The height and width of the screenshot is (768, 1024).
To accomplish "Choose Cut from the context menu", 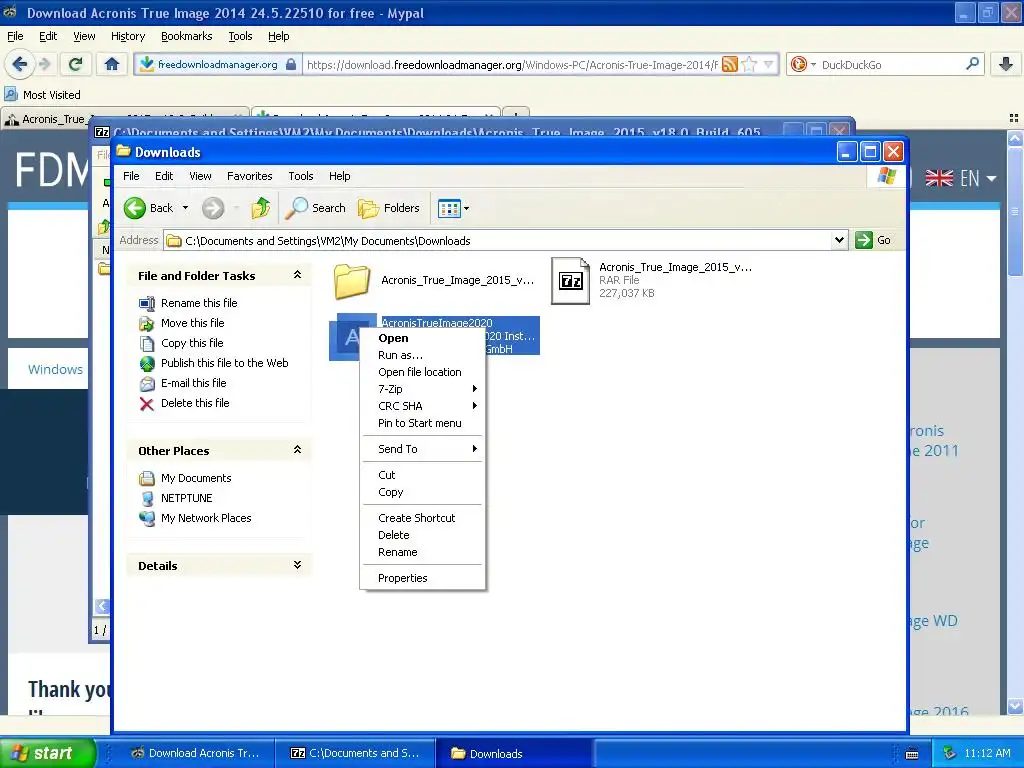I will pos(422,475).
